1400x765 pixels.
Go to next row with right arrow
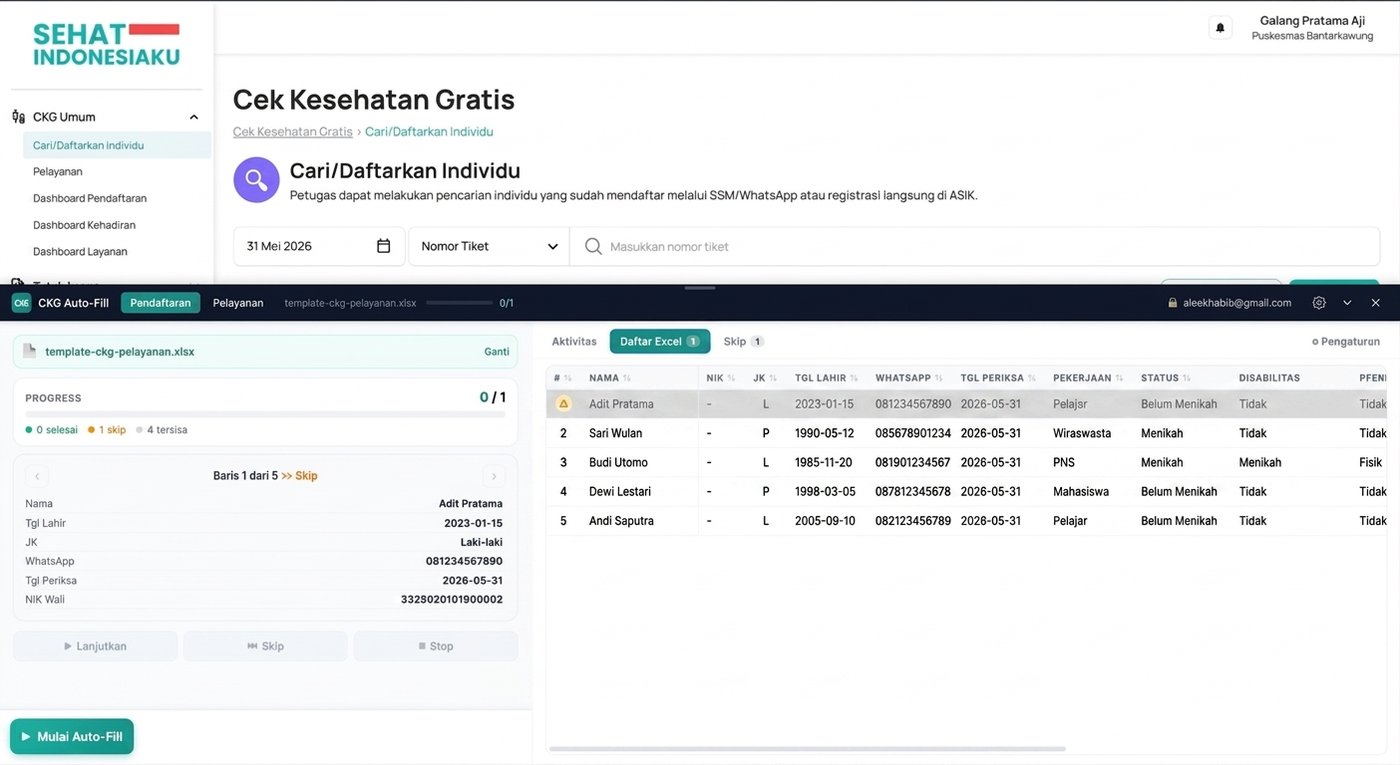[493, 476]
